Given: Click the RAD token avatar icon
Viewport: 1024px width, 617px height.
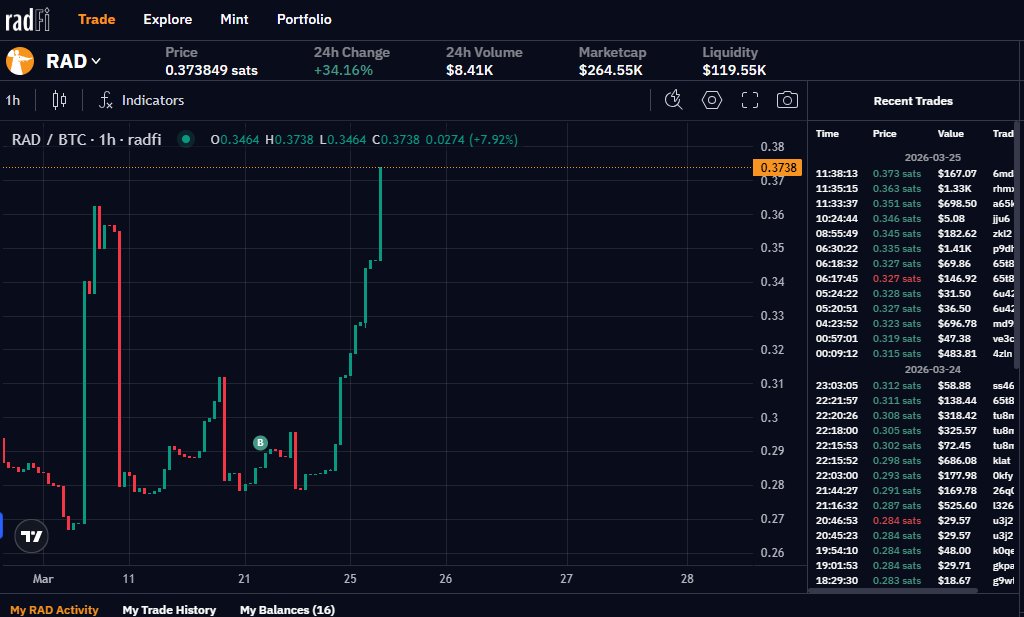Looking at the screenshot, I should (x=20, y=61).
